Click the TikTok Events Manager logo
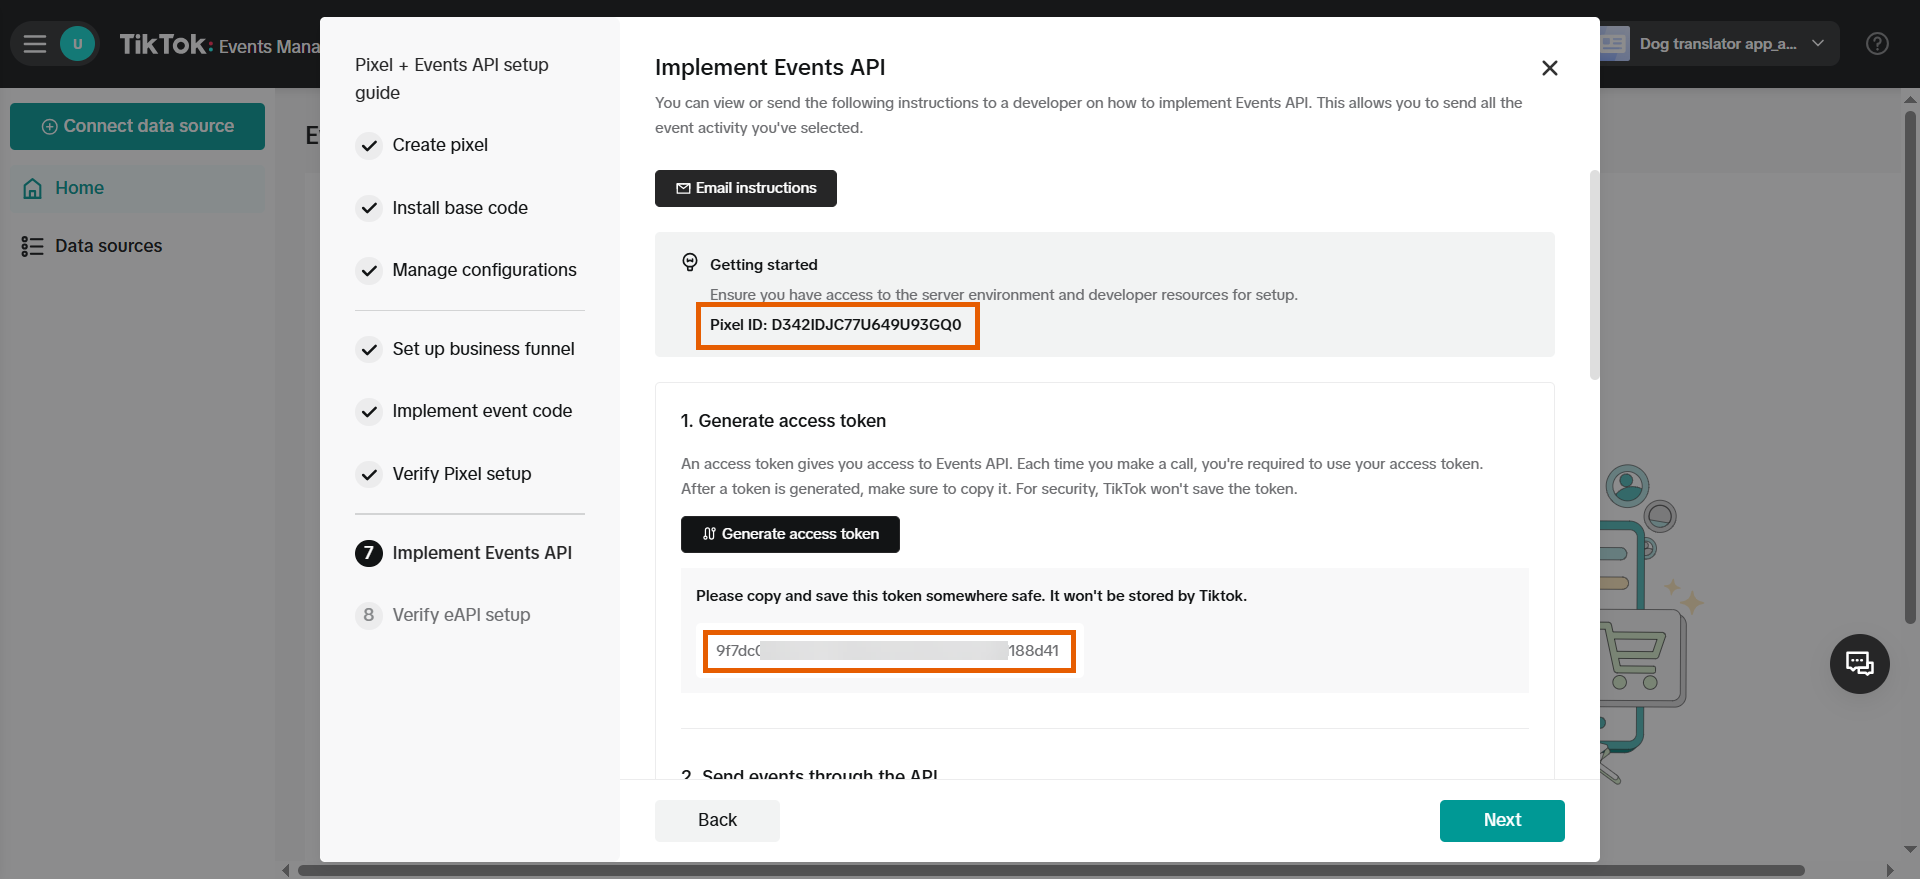 pos(219,45)
